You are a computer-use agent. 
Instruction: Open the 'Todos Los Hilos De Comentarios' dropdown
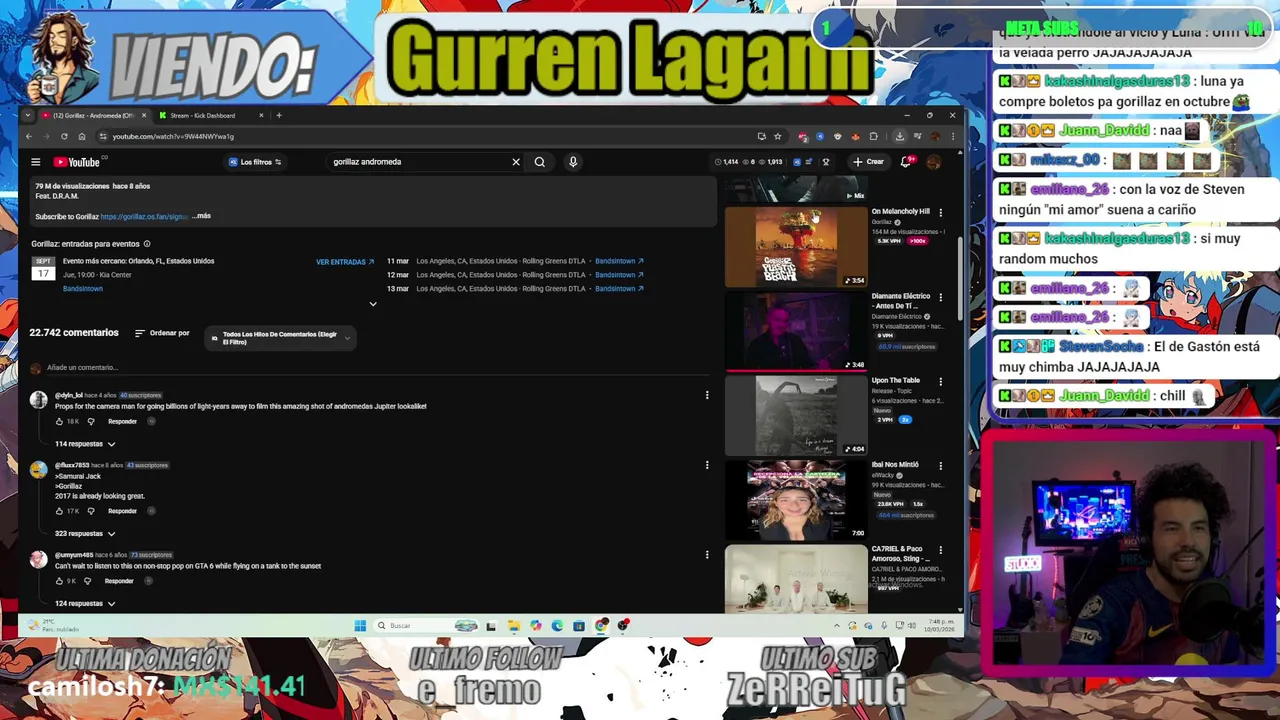281,338
